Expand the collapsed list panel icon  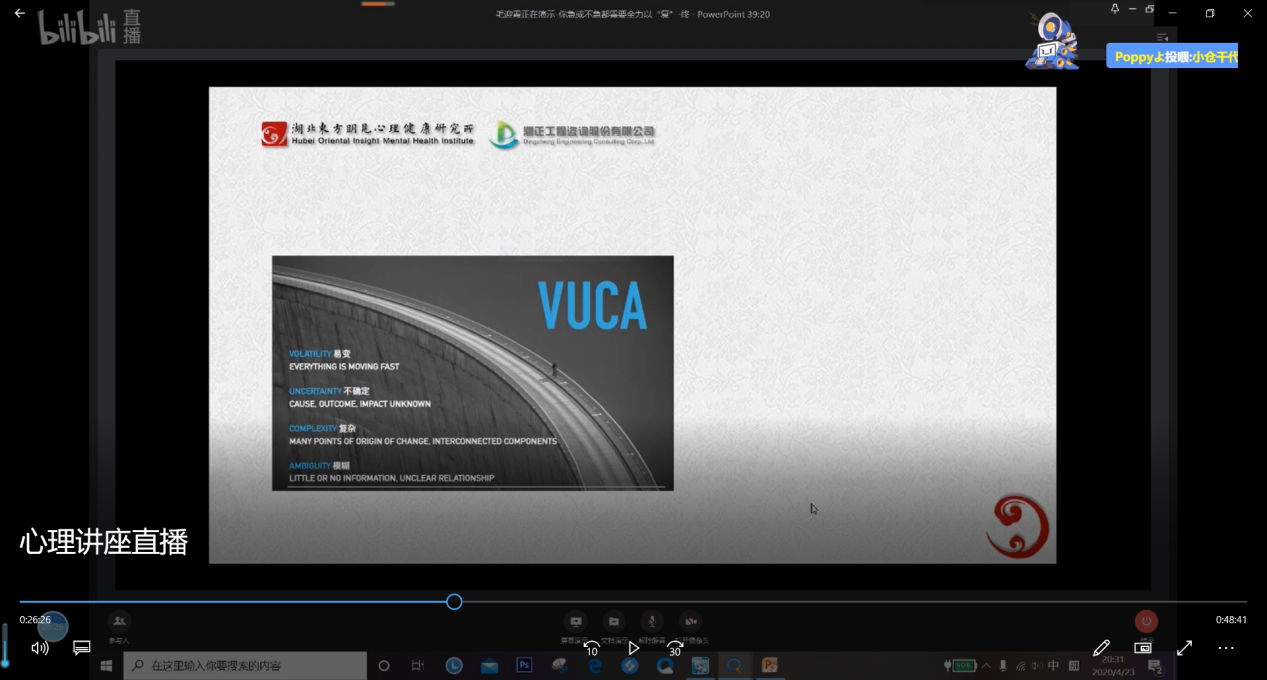pos(1162,38)
